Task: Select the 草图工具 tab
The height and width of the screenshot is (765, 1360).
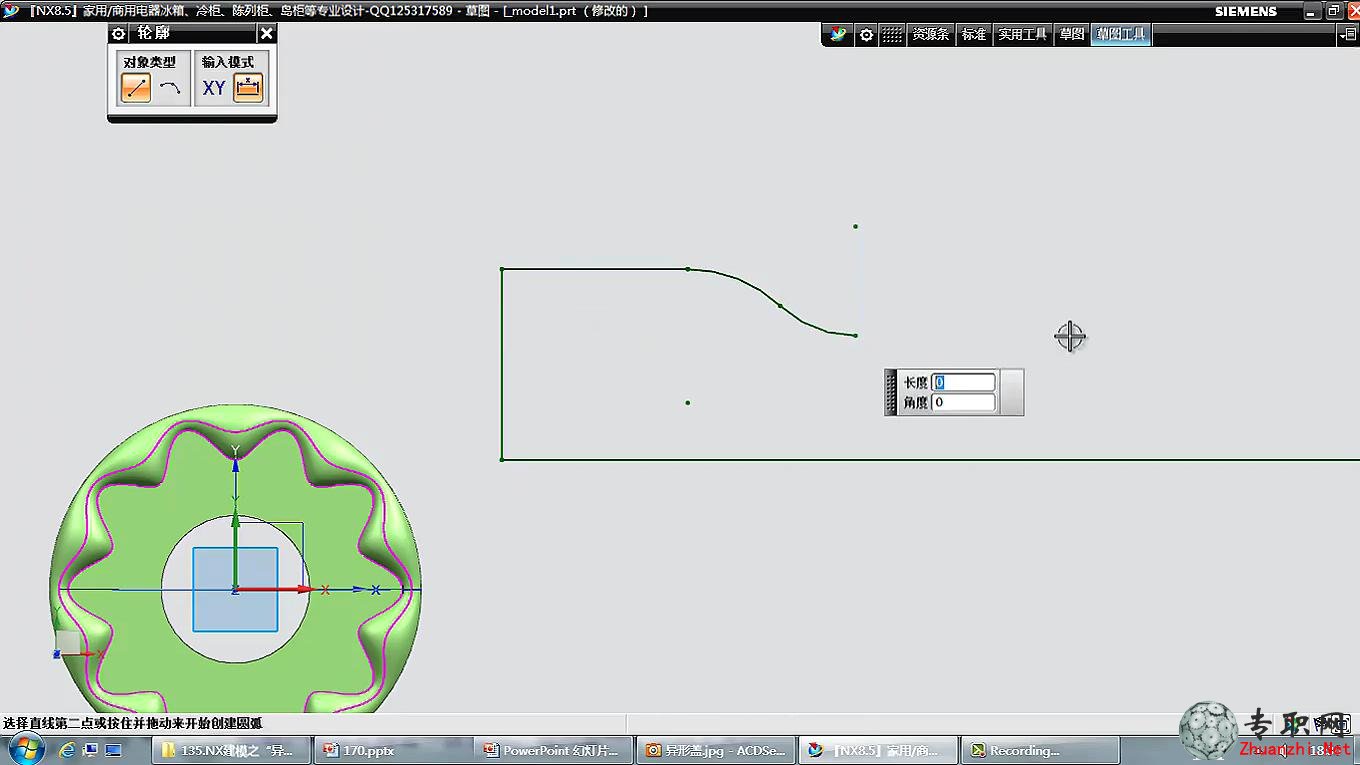Action: coord(1121,34)
